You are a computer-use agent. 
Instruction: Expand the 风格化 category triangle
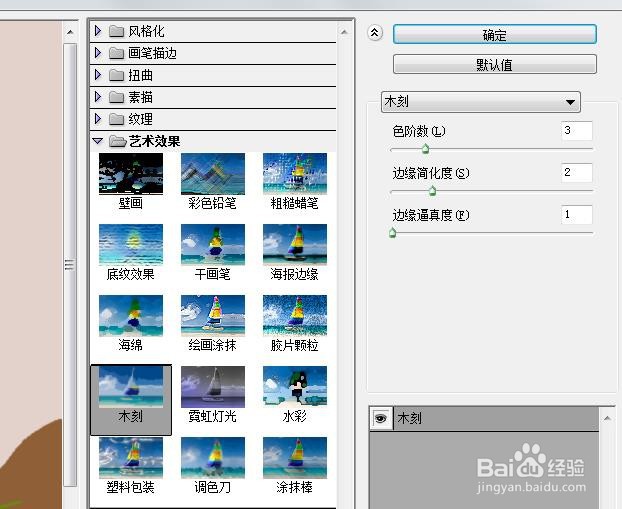tap(98, 31)
